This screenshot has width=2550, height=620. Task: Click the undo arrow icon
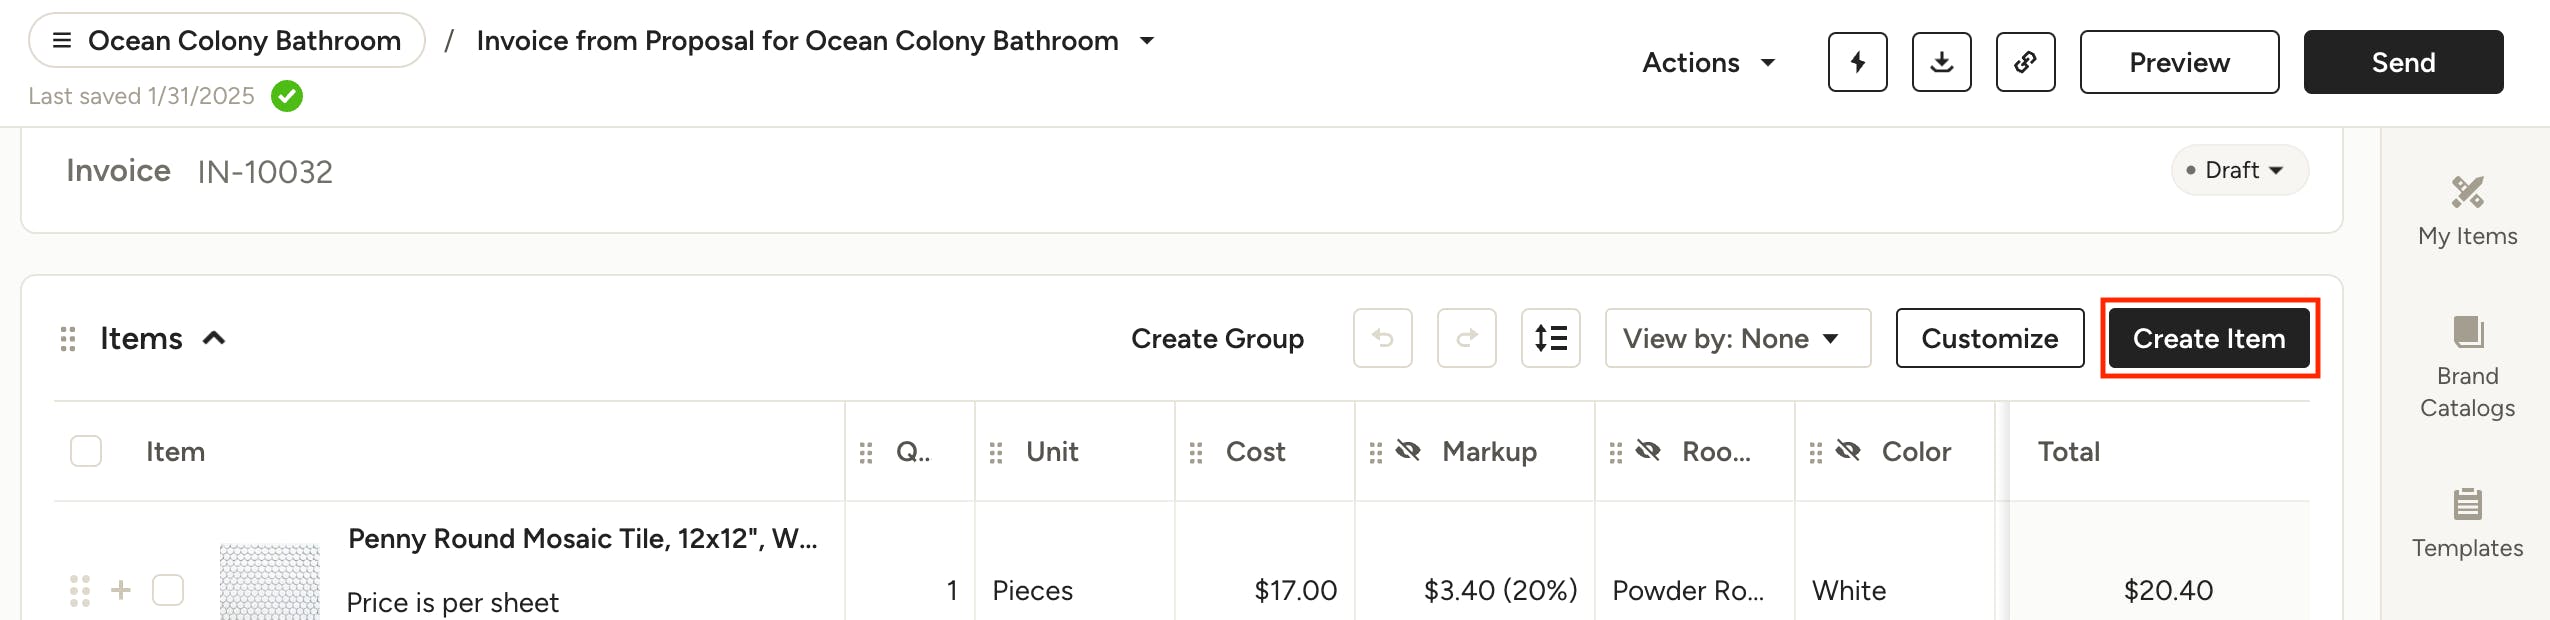pos(1383,338)
